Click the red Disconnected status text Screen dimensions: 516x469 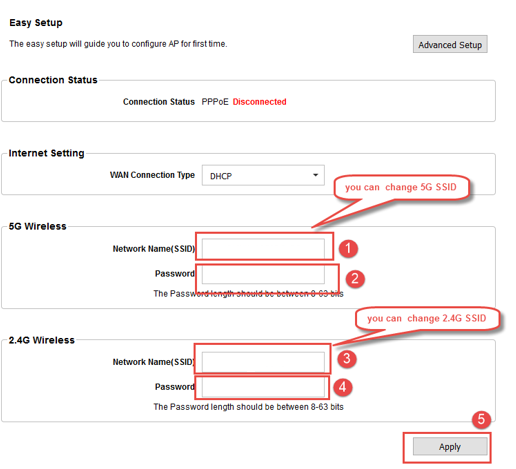[259, 102]
